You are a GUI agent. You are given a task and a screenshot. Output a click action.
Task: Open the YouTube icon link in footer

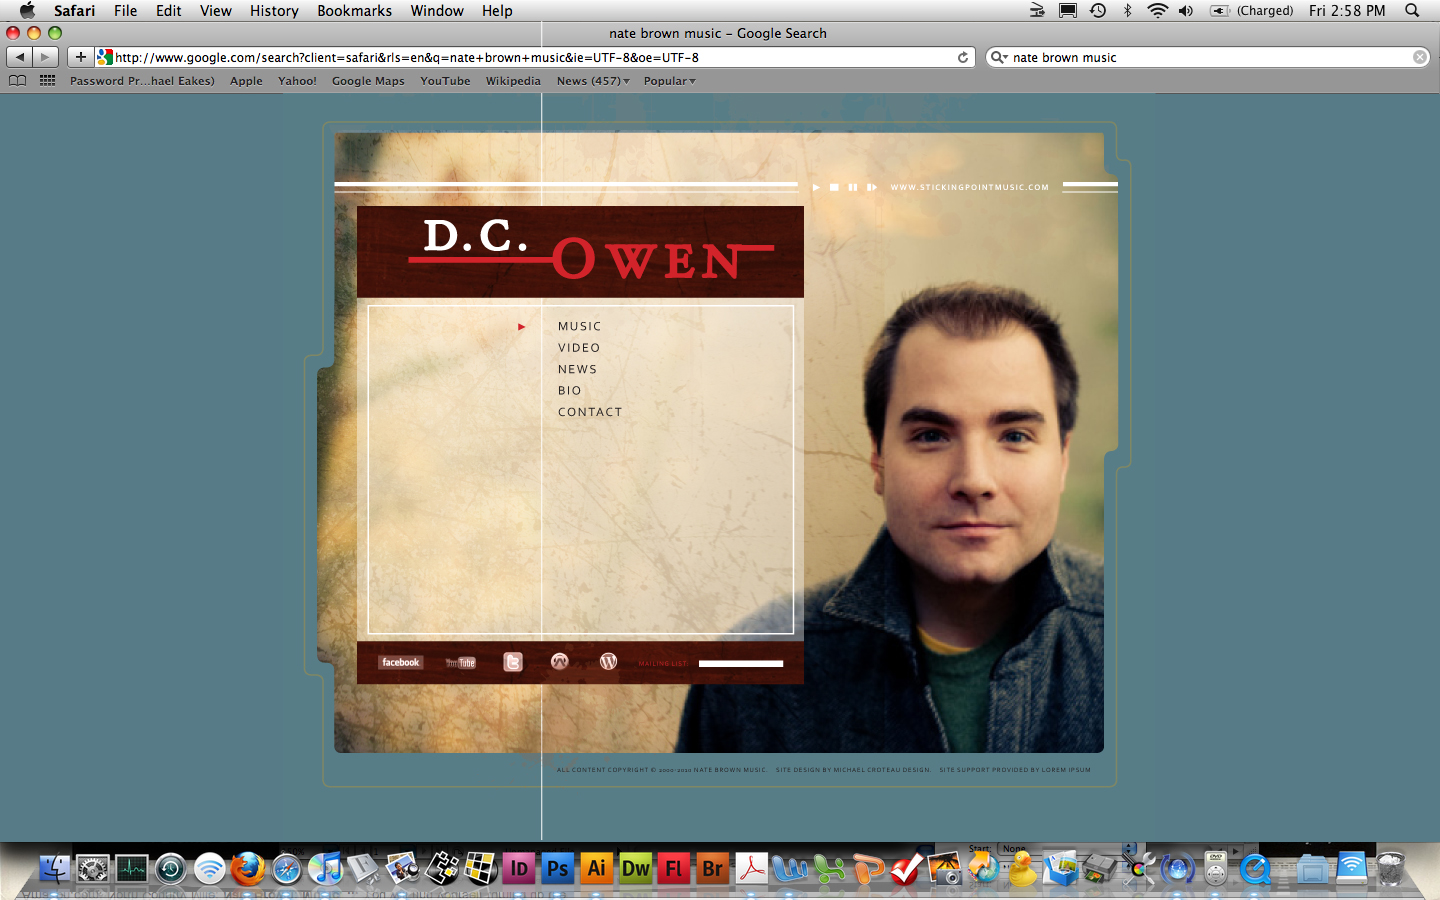click(461, 662)
